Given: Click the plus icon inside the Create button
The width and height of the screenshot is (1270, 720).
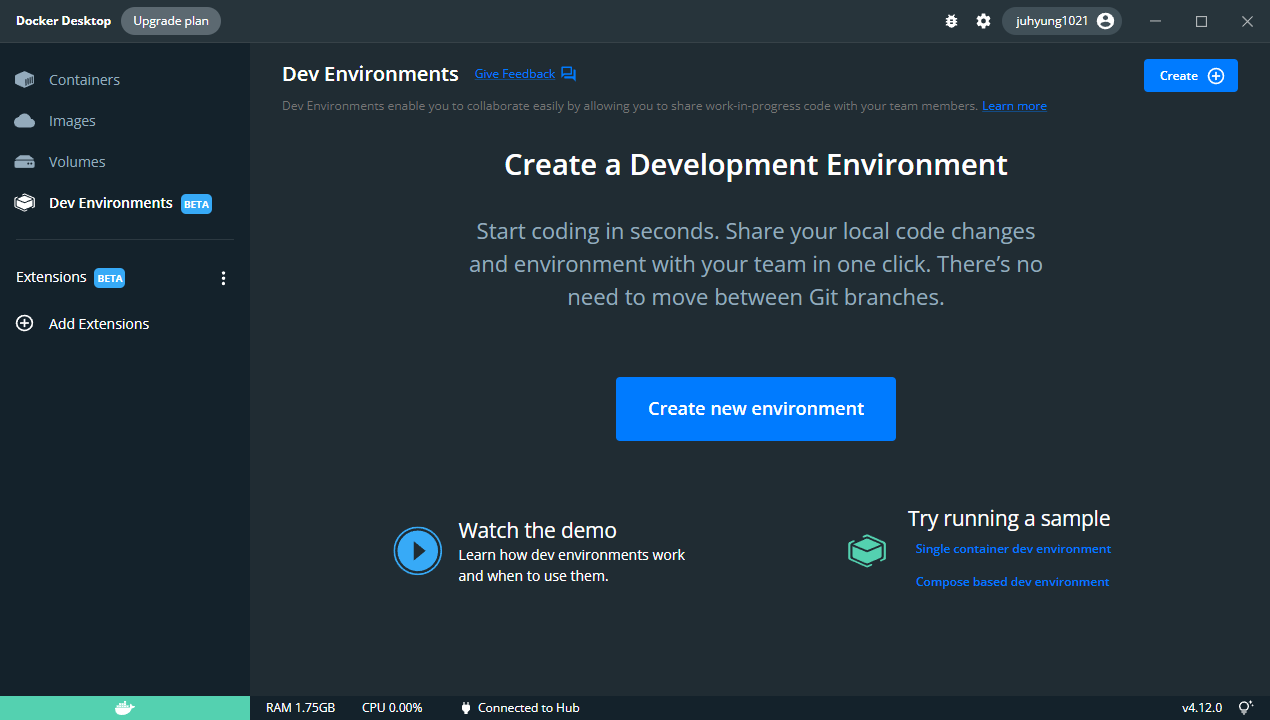Looking at the screenshot, I should (1216, 76).
